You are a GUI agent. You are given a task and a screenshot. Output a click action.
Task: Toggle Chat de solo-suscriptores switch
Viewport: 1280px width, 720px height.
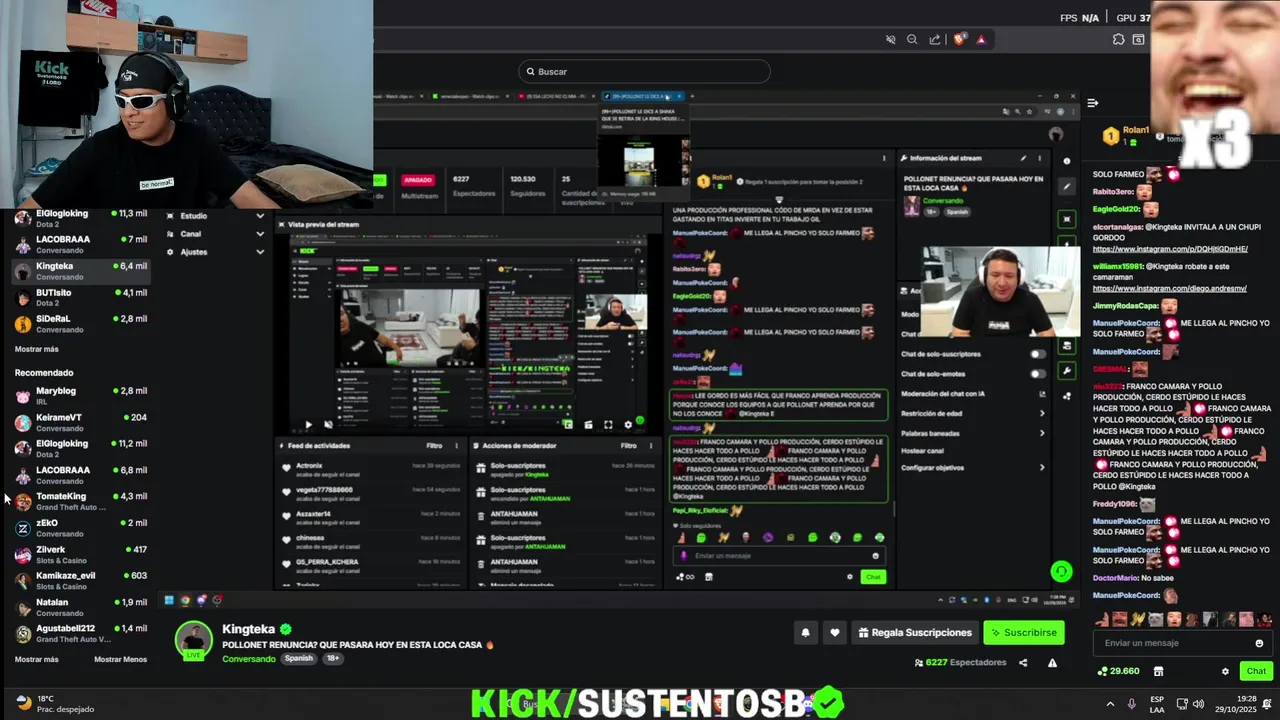coord(1038,354)
